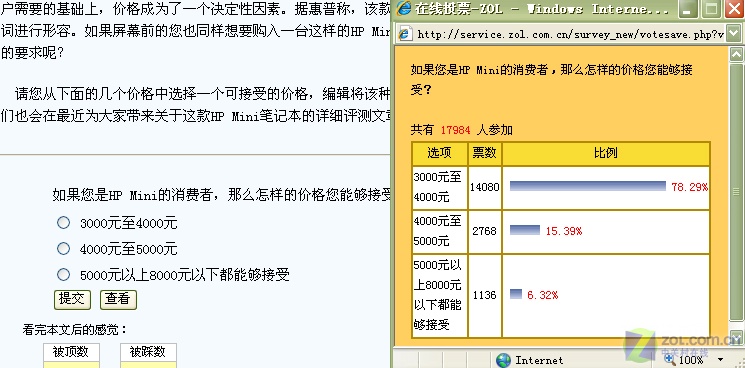Click the Internet zone globe icon in status bar
The image size is (745, 368).
tap(503, 360)
